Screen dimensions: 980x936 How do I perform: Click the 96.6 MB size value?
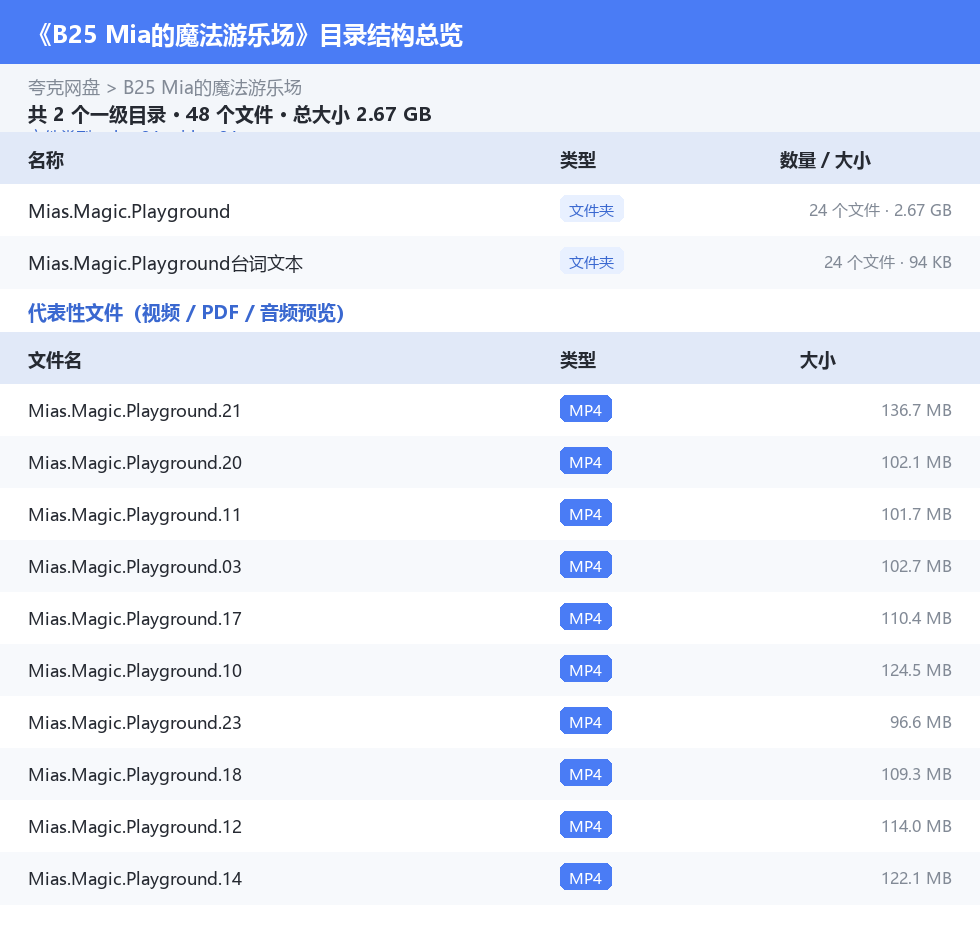tap(921, 721)
